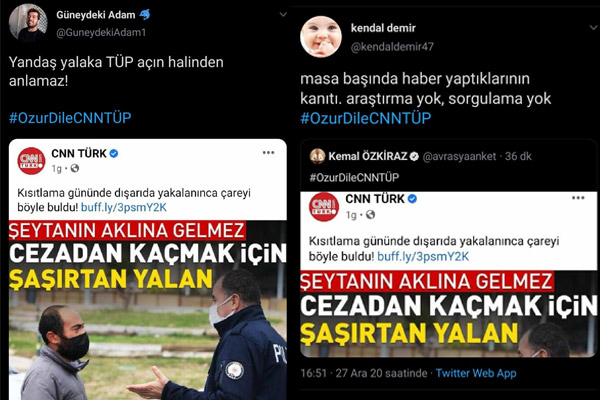
Task: Click Kemal ÖZKİRAZ's small avatar
Action: [317, 156]
